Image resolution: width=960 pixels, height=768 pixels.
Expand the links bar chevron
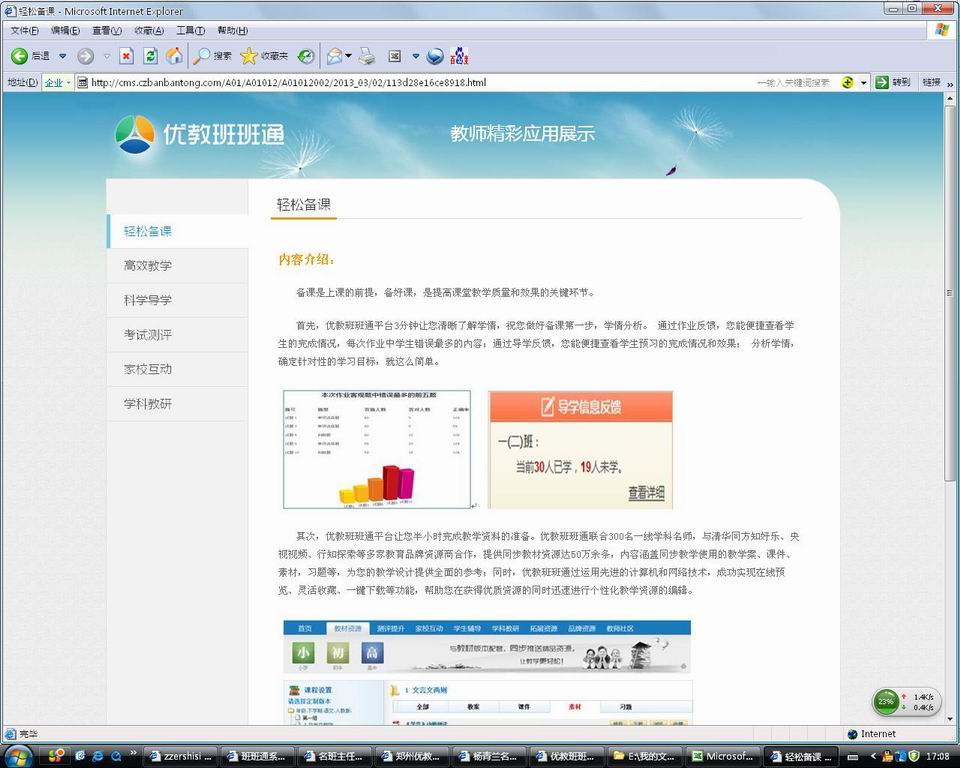(950, 83)
